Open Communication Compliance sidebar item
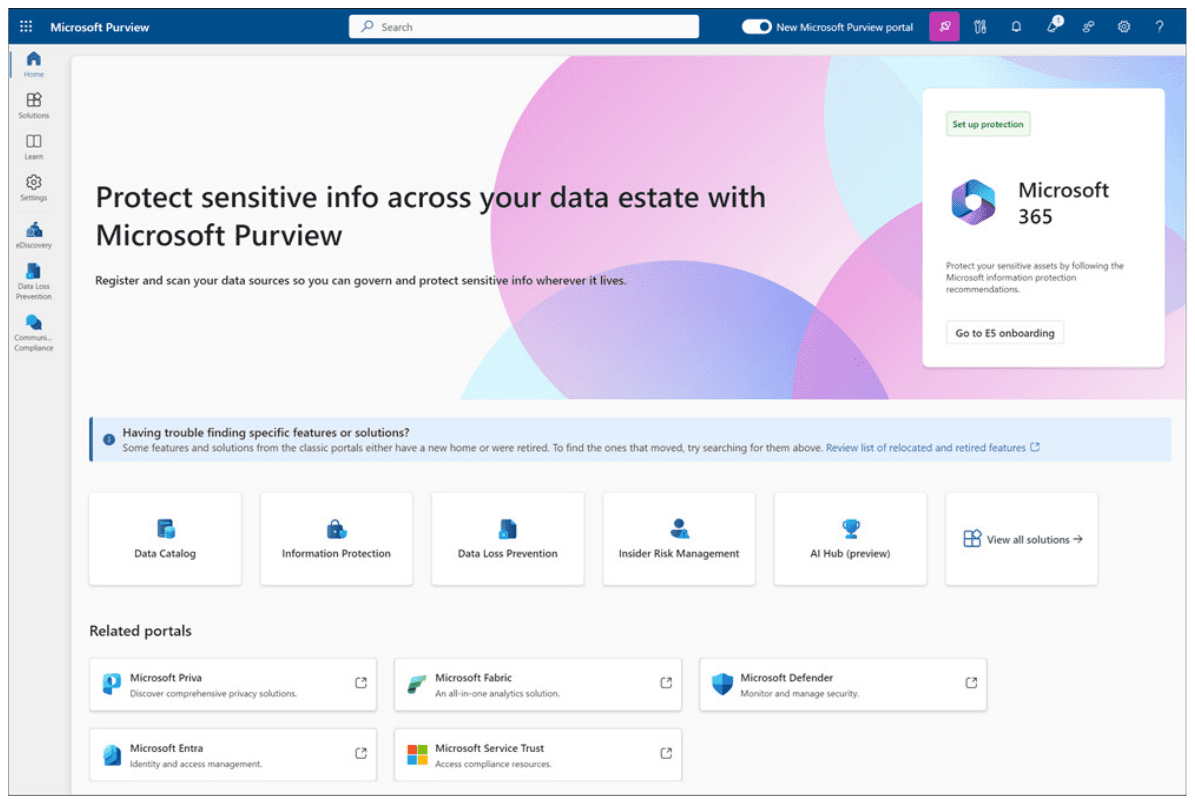The width and height of the screenshot is (1195, 804). pos(34,332)
